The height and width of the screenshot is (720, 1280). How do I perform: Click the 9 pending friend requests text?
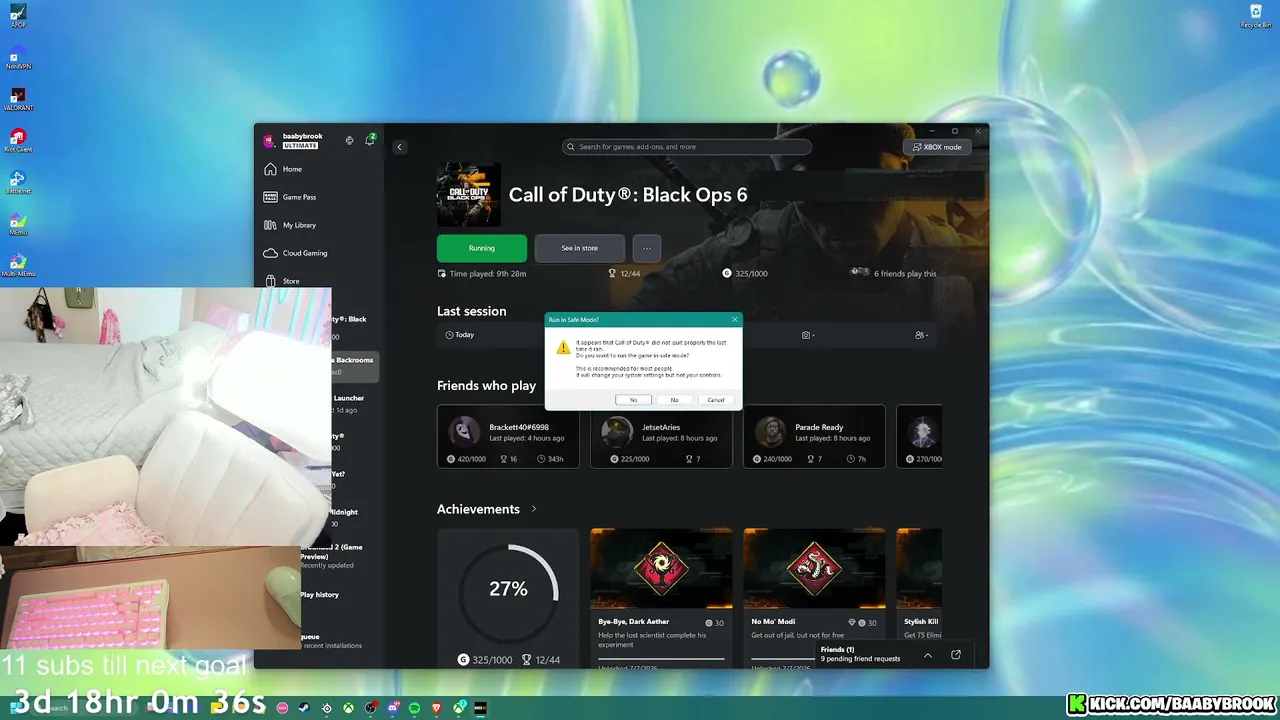click(x=861, y=659)
